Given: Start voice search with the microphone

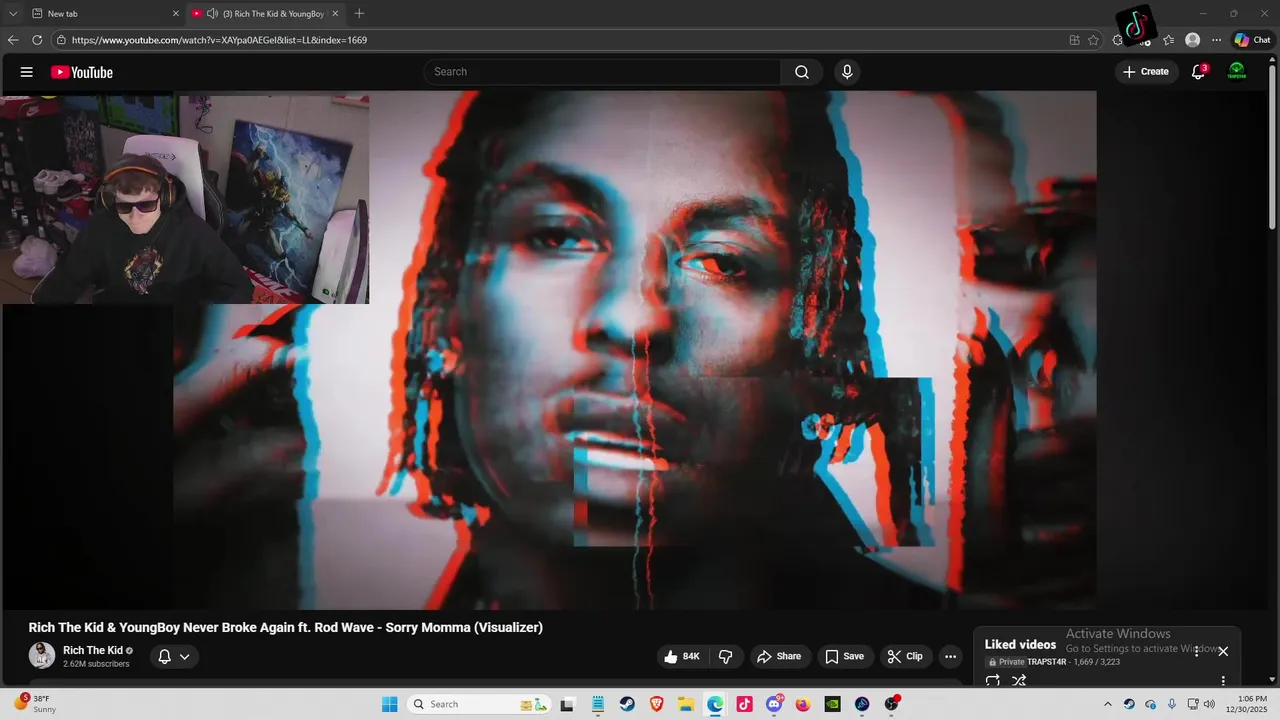Looking at the screenshot, I should (x=847, y=72).
